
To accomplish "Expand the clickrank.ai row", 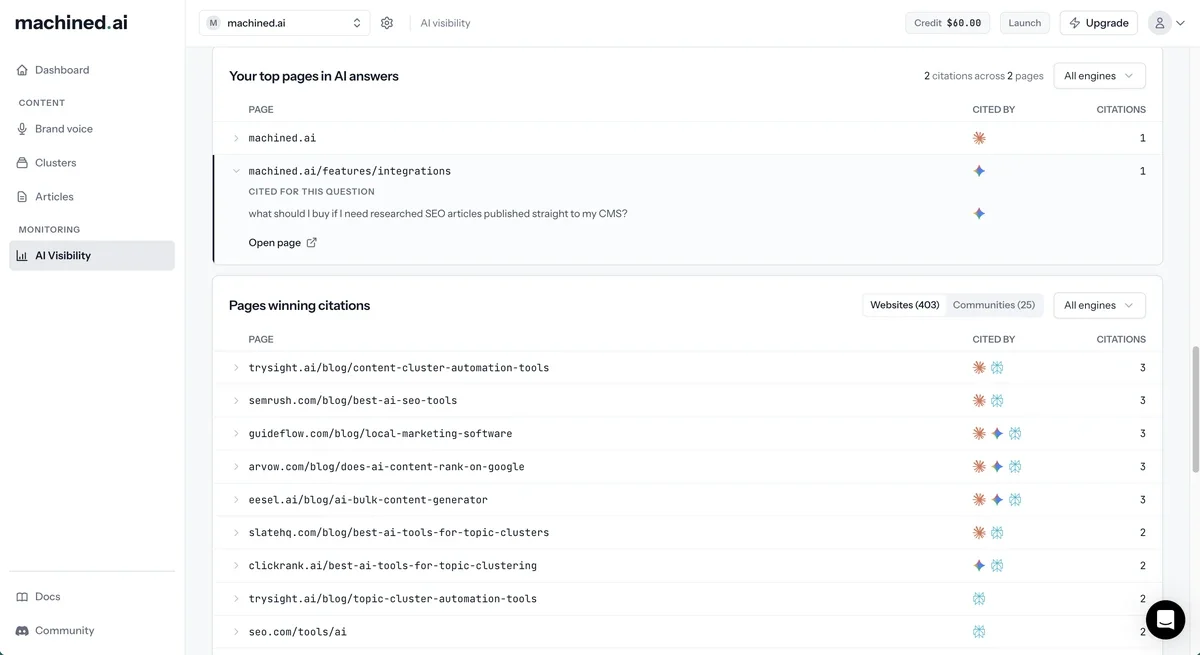I will tap(236, 565).
